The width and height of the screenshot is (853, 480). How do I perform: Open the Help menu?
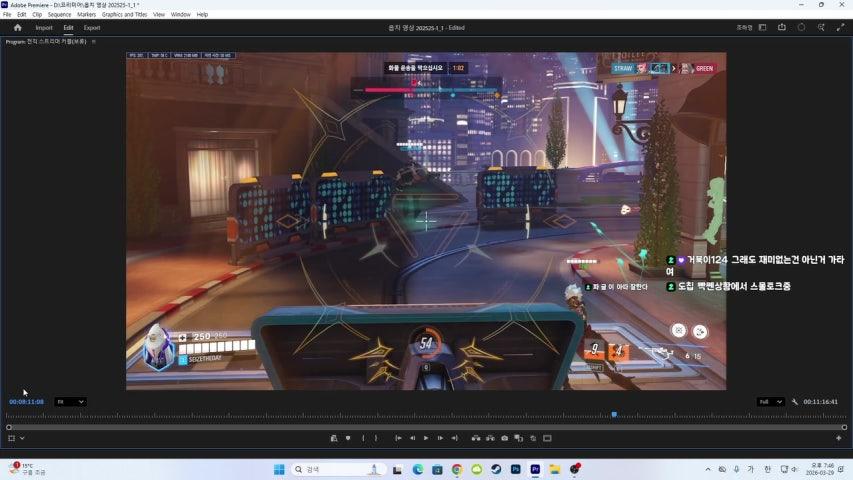[202, 15]
